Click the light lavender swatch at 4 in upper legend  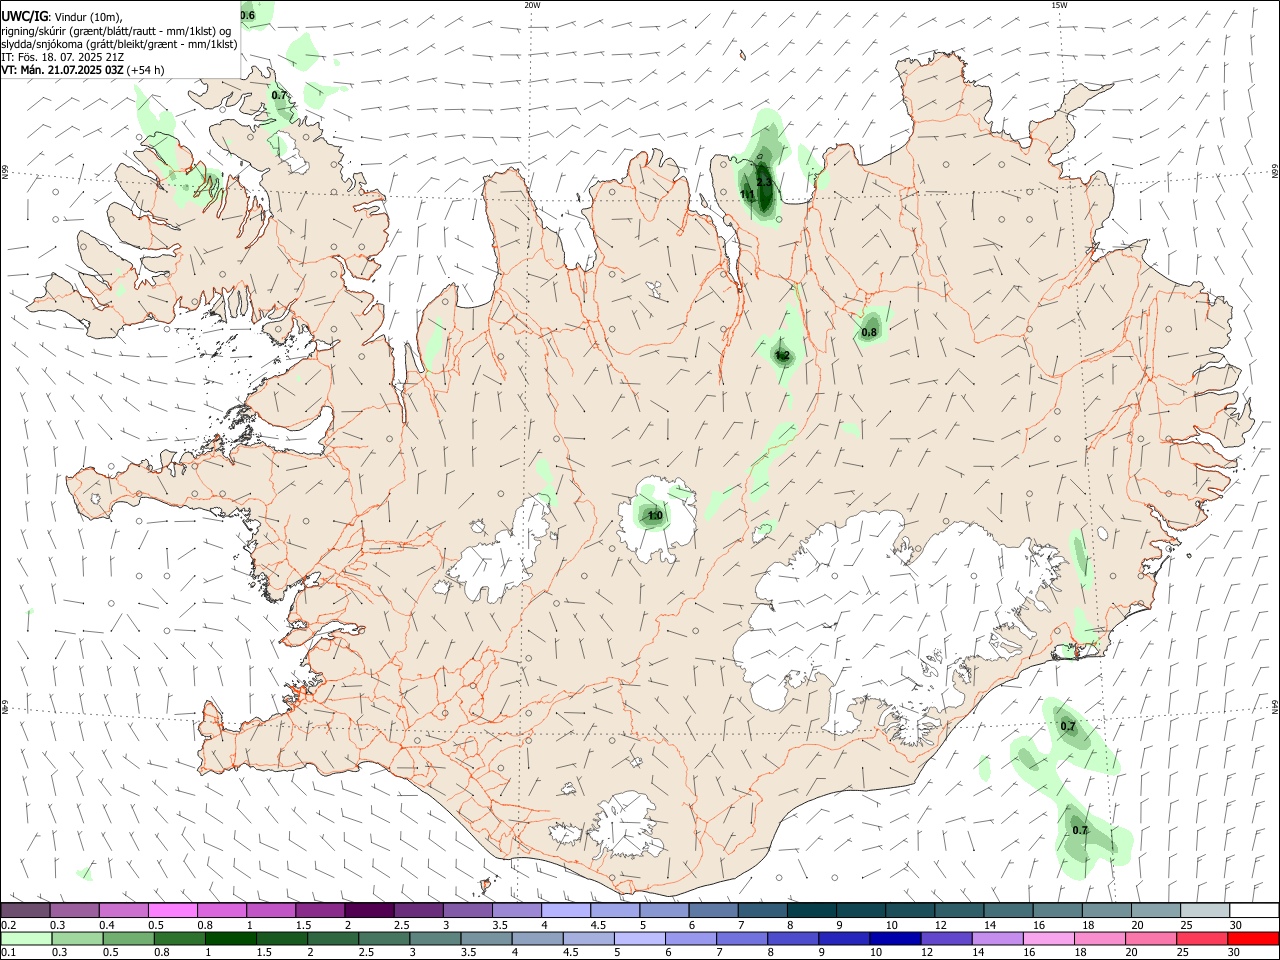point(566,911)
